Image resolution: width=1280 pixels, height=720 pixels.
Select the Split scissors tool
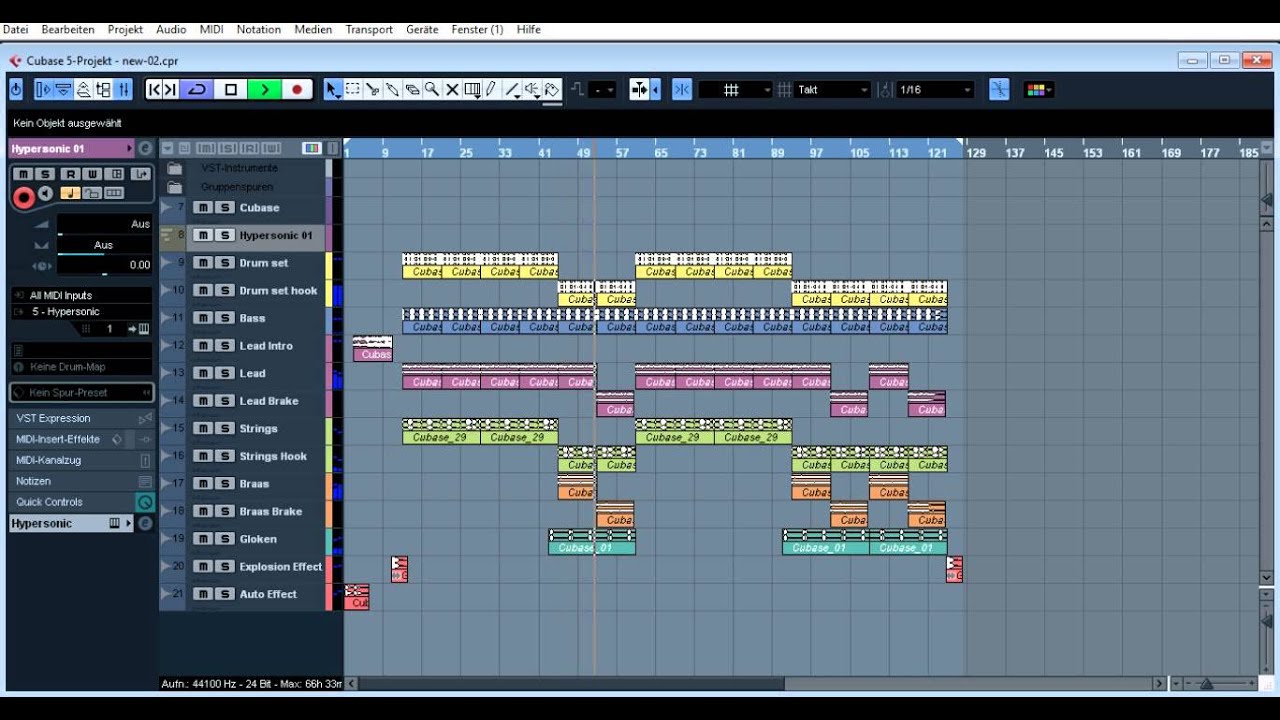pyautogui.click(x=373, y=90)
